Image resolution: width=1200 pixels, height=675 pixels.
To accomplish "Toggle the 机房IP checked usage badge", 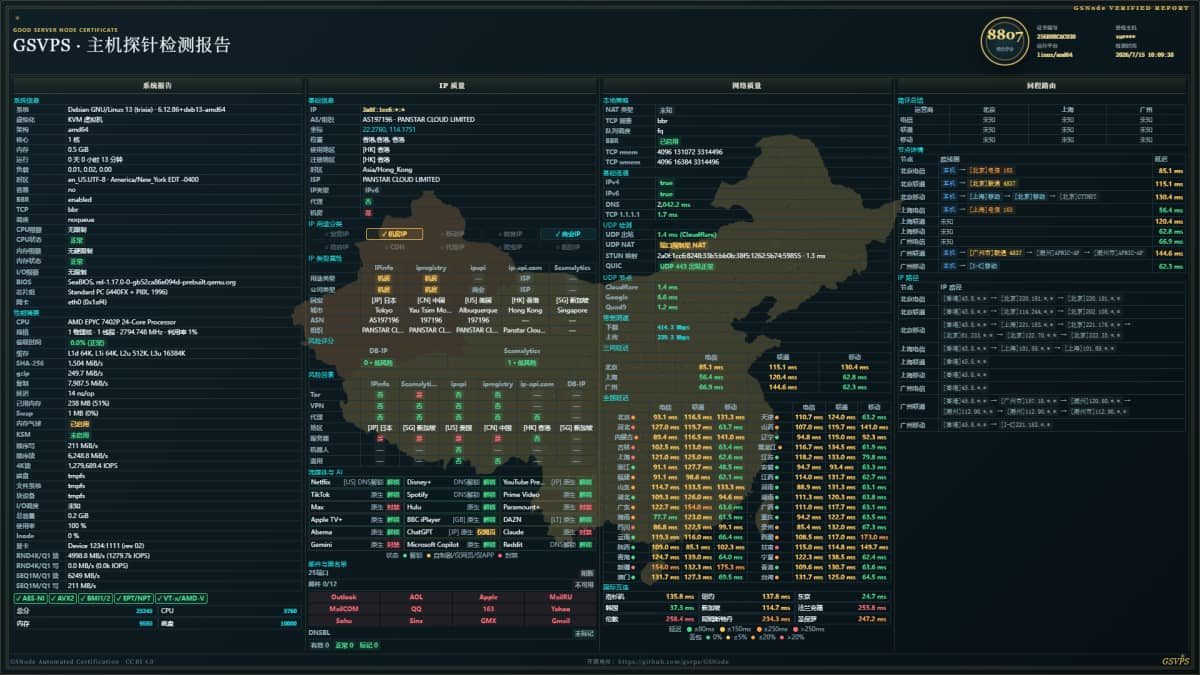I will [x=394, y=234].
